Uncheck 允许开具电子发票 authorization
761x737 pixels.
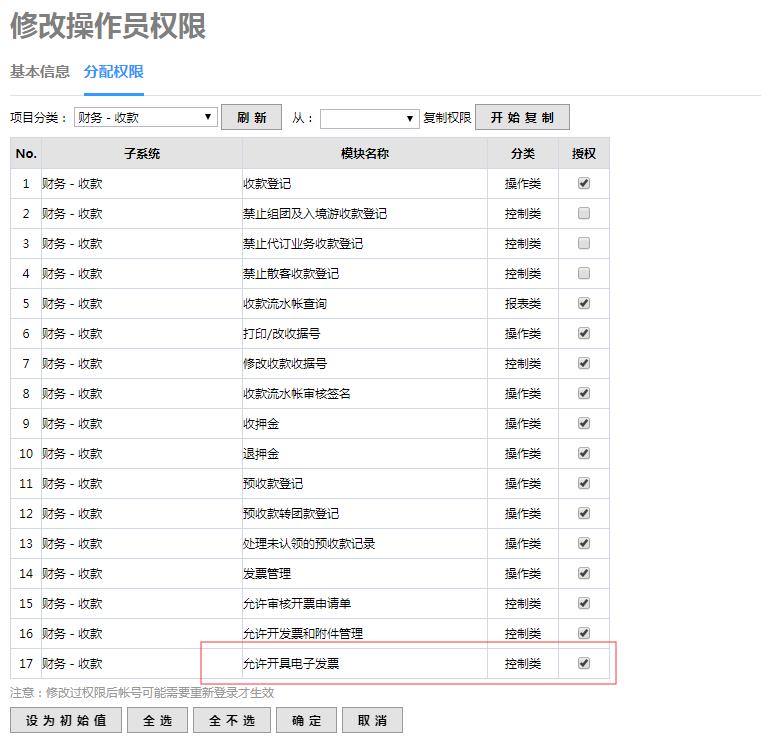584,663
